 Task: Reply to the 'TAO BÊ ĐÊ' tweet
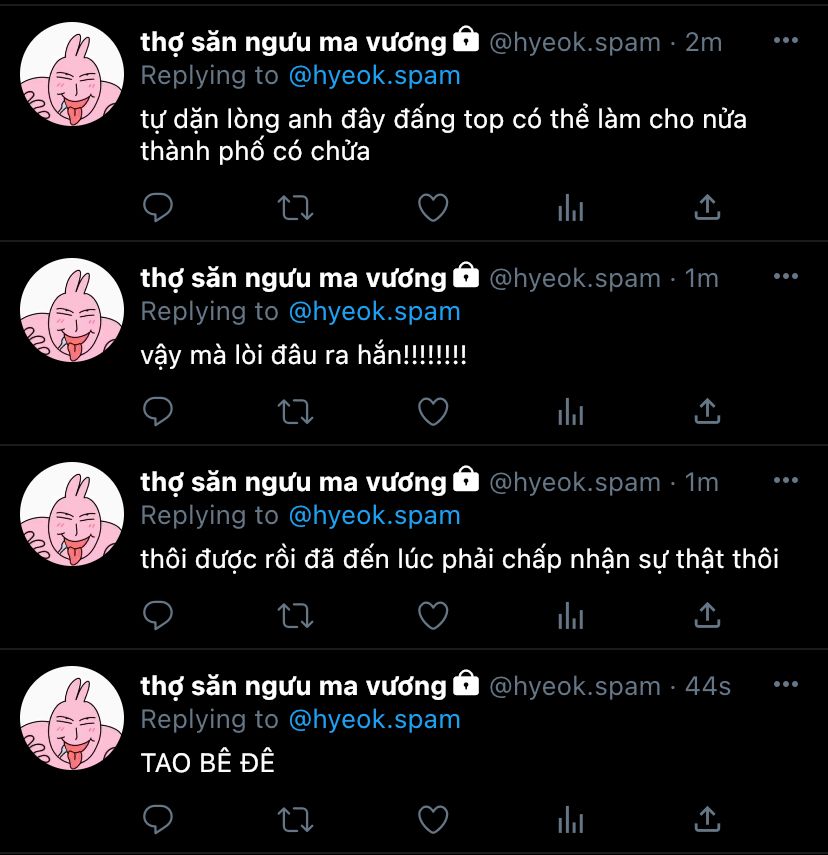point(158,819)
